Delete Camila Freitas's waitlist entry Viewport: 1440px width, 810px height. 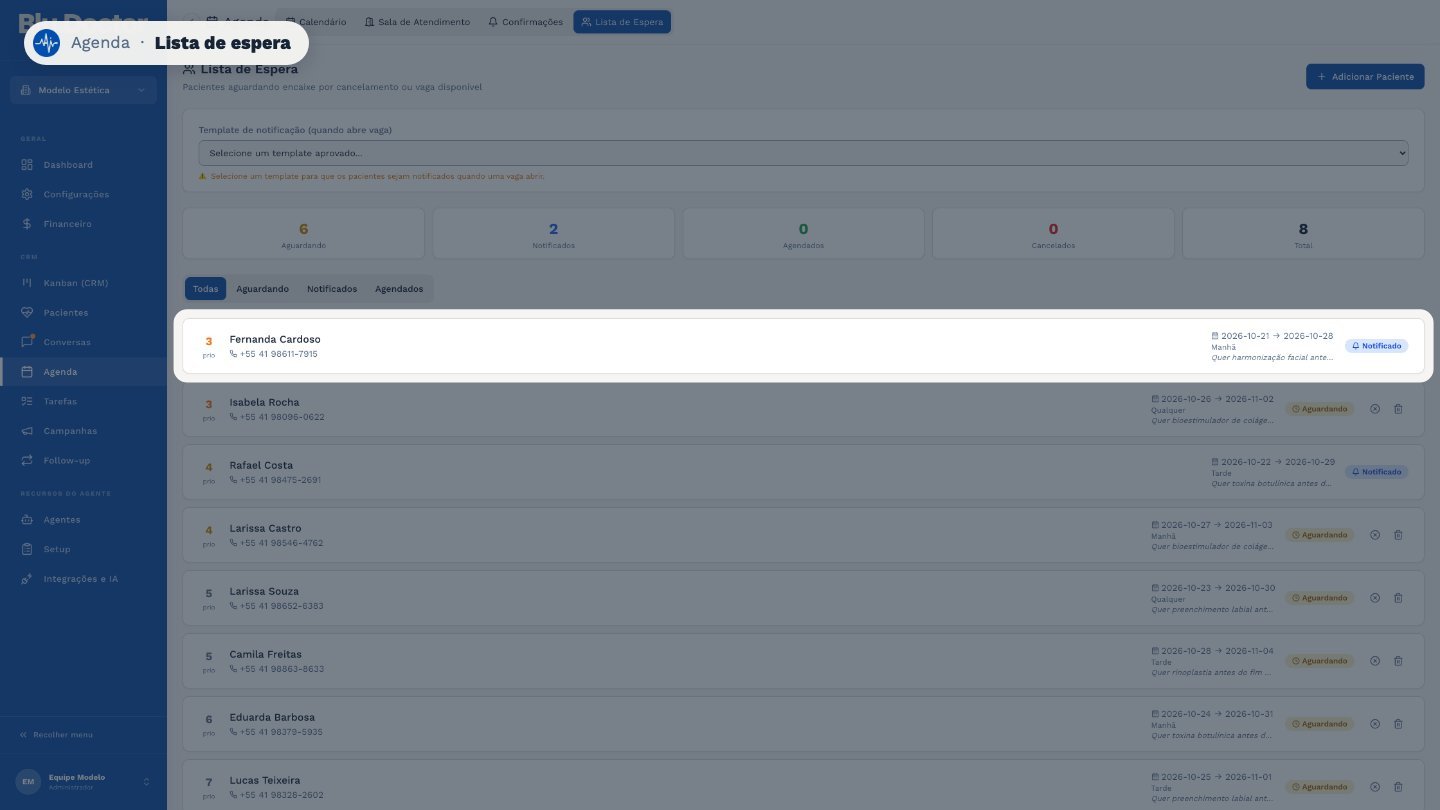click(1398, 661)
